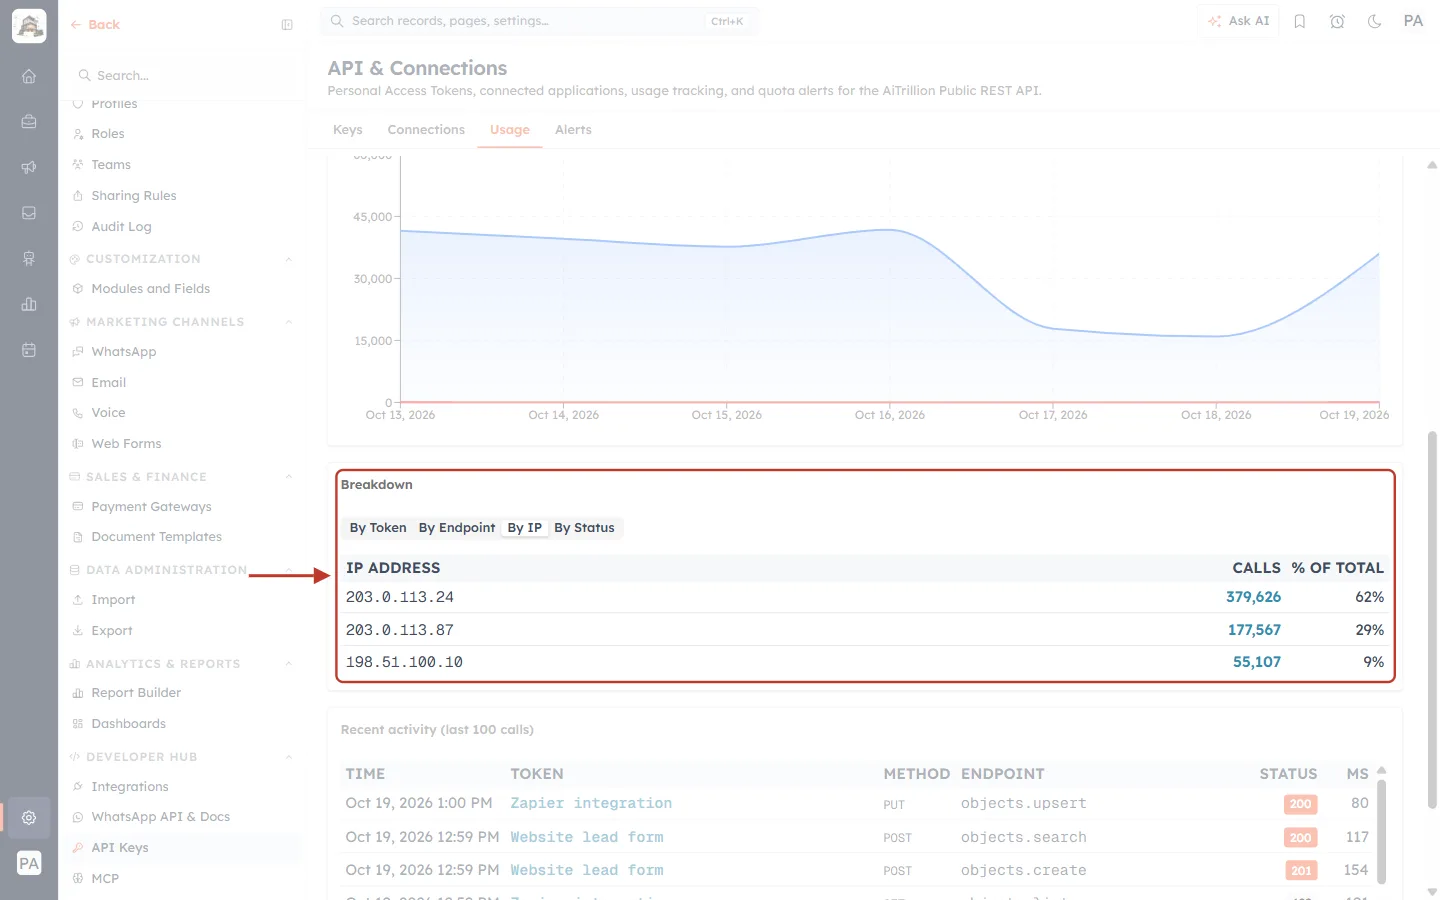The height and width of the screenshot is (900, 1440).
Task: Open the Zapier integration token link
Action: (x=591, y=804)
